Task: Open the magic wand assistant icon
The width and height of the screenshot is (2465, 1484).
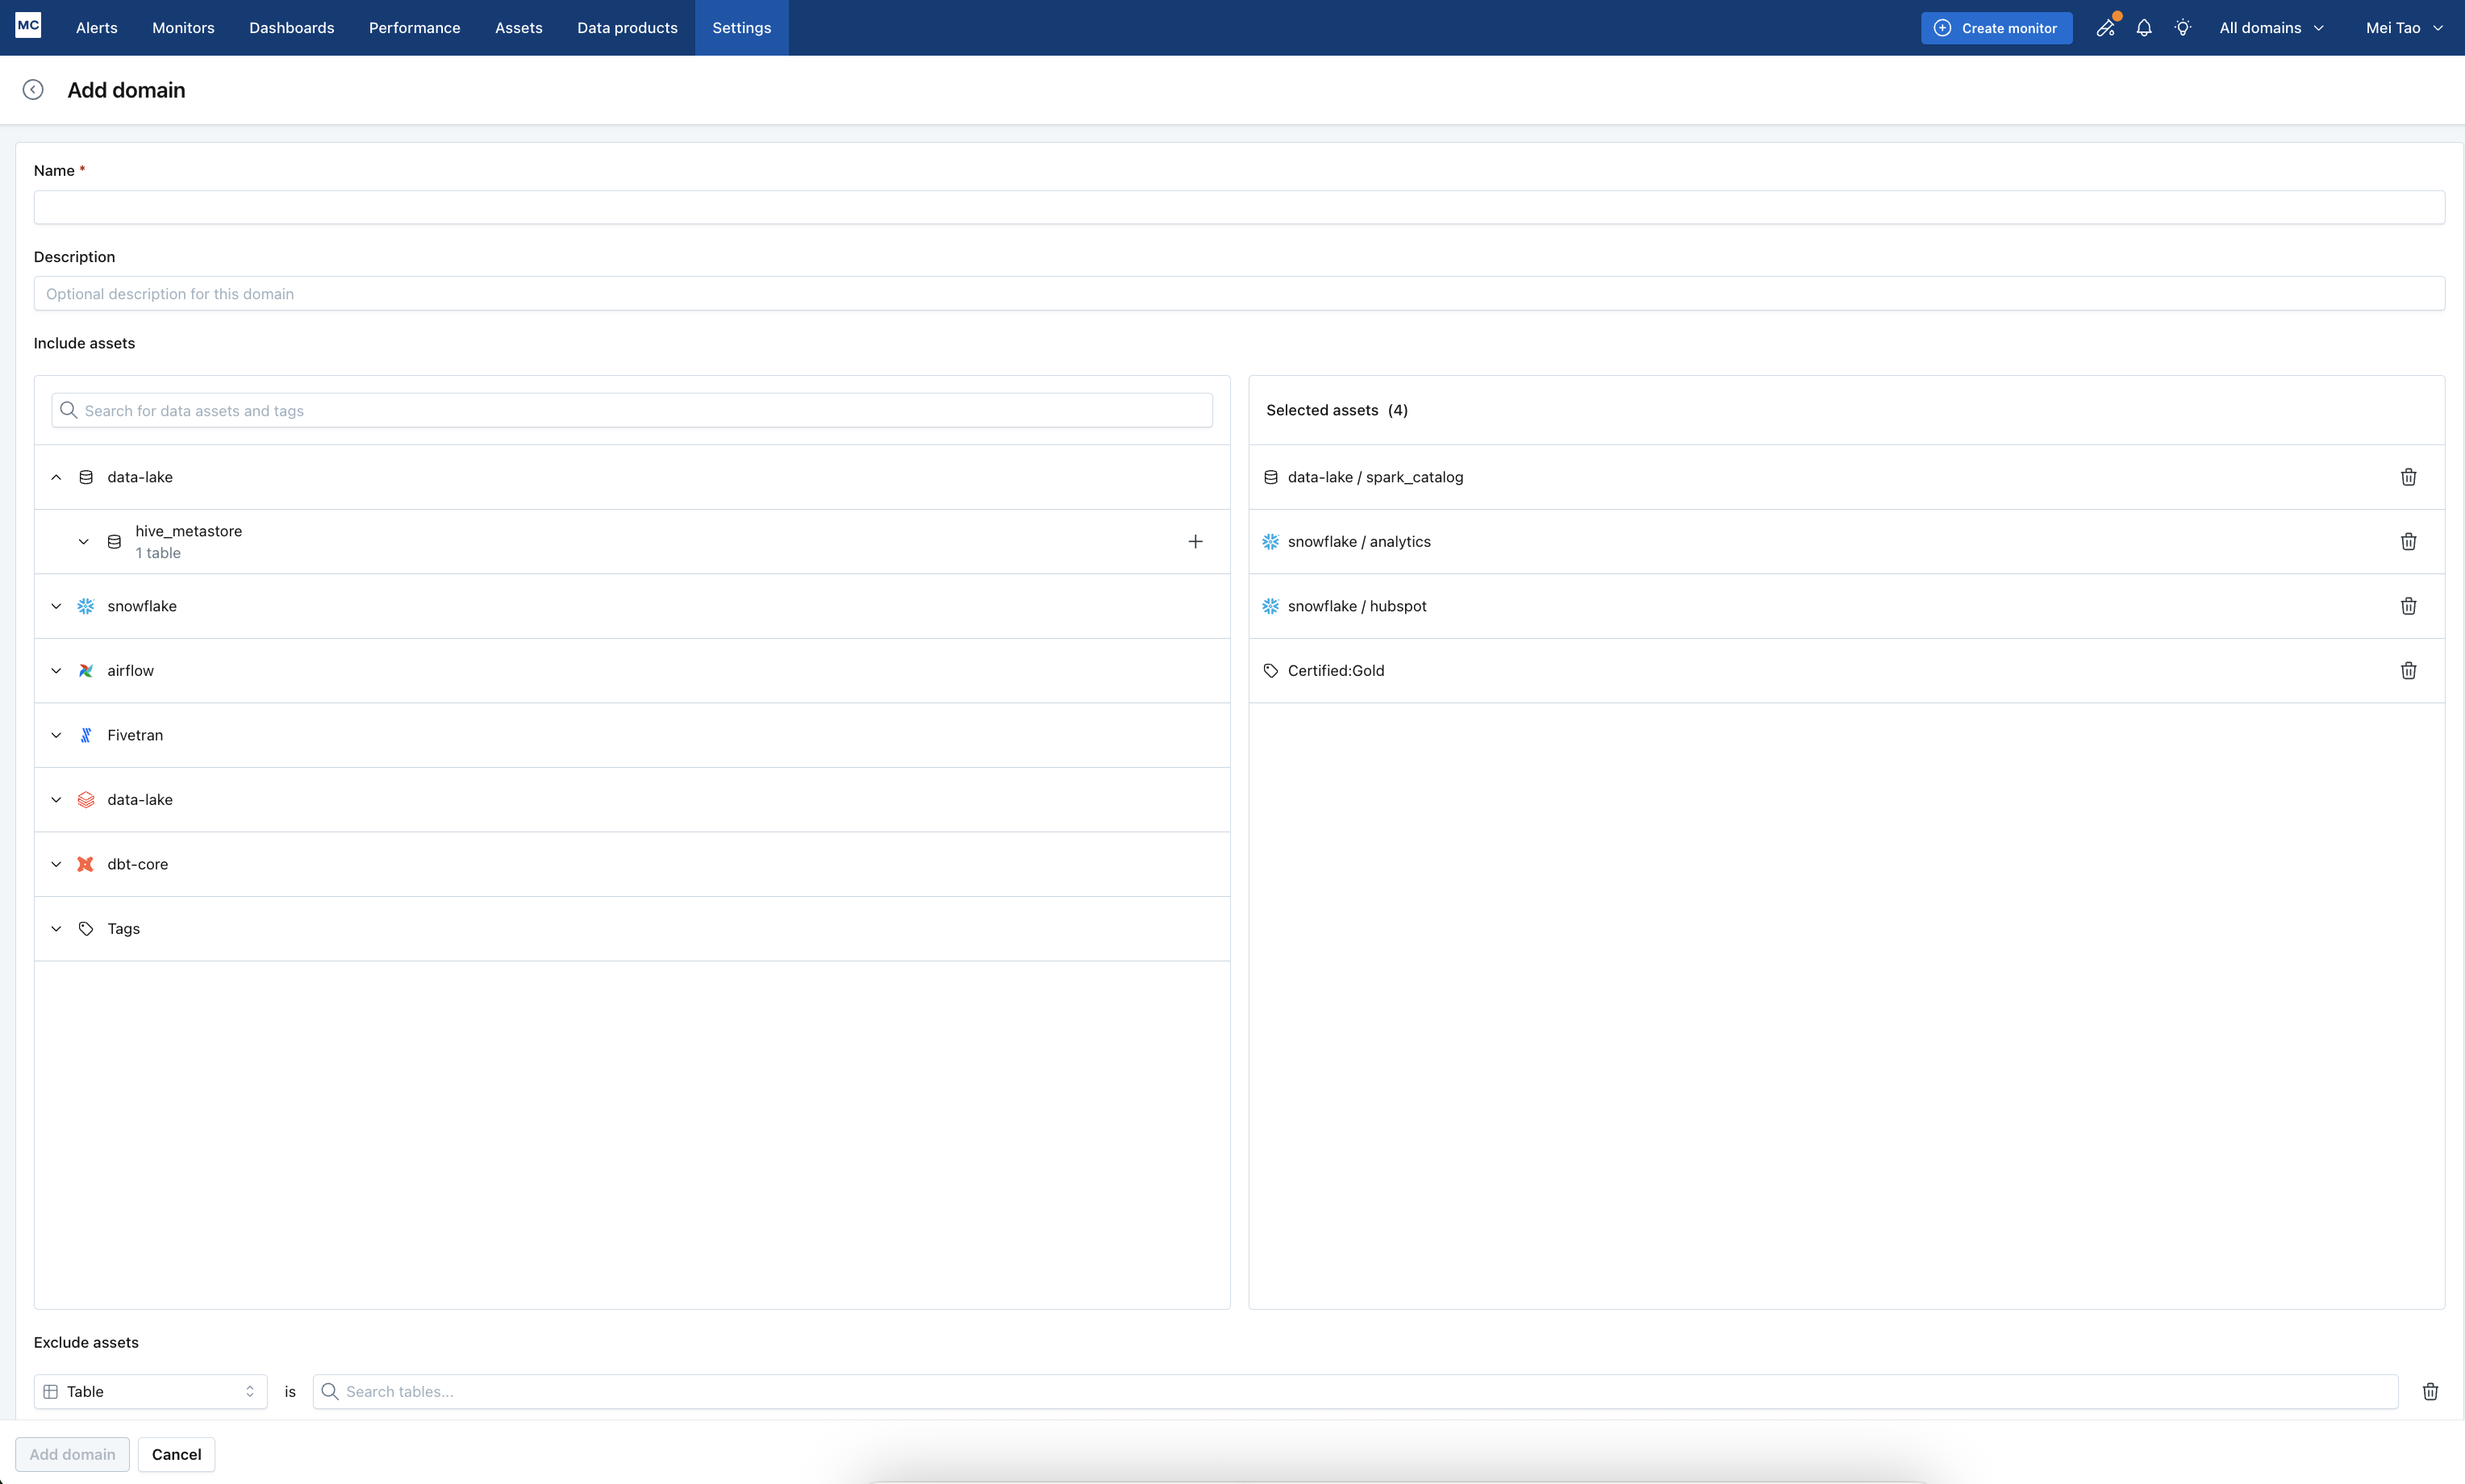Action: 2105,28
